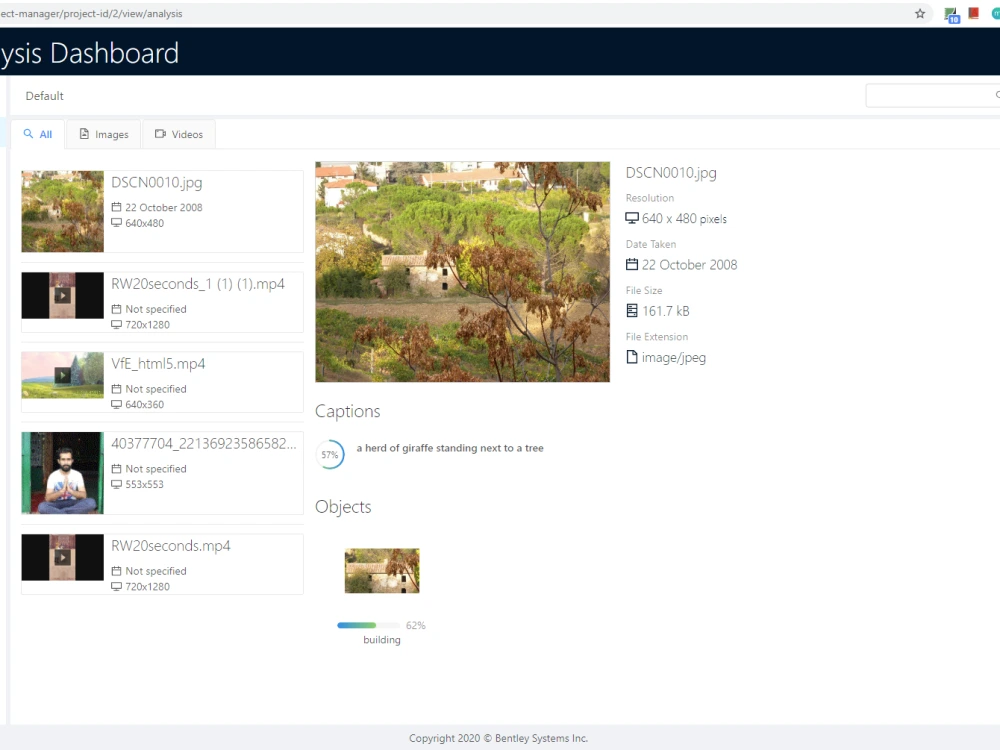
Task: Click the 62% building confidence bar
Action: 368,624
